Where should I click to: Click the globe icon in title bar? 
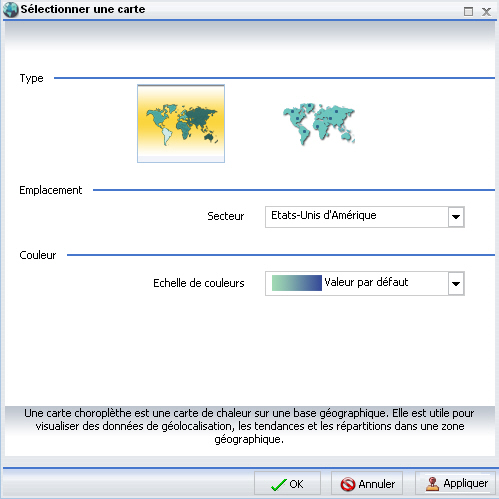(x=10, y=9)
